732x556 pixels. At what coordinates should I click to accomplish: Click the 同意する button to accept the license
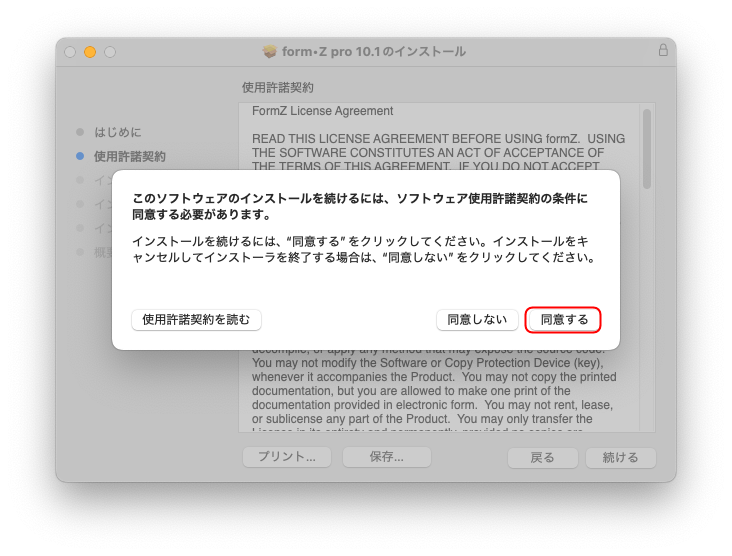tap(563, 320)
